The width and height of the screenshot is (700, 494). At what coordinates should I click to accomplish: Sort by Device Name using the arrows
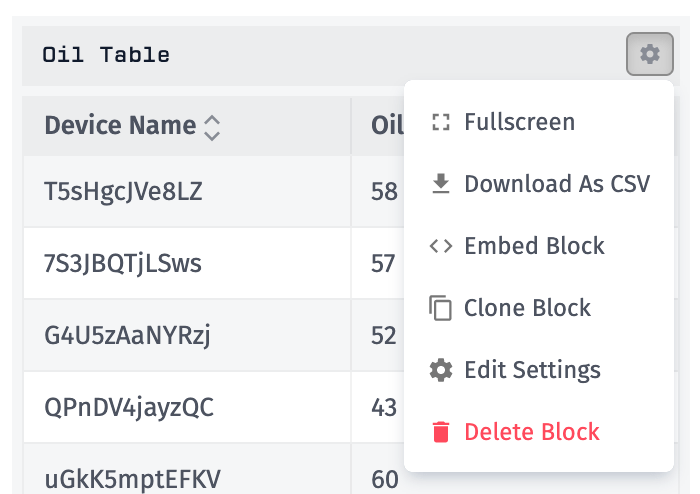(211, 126)
